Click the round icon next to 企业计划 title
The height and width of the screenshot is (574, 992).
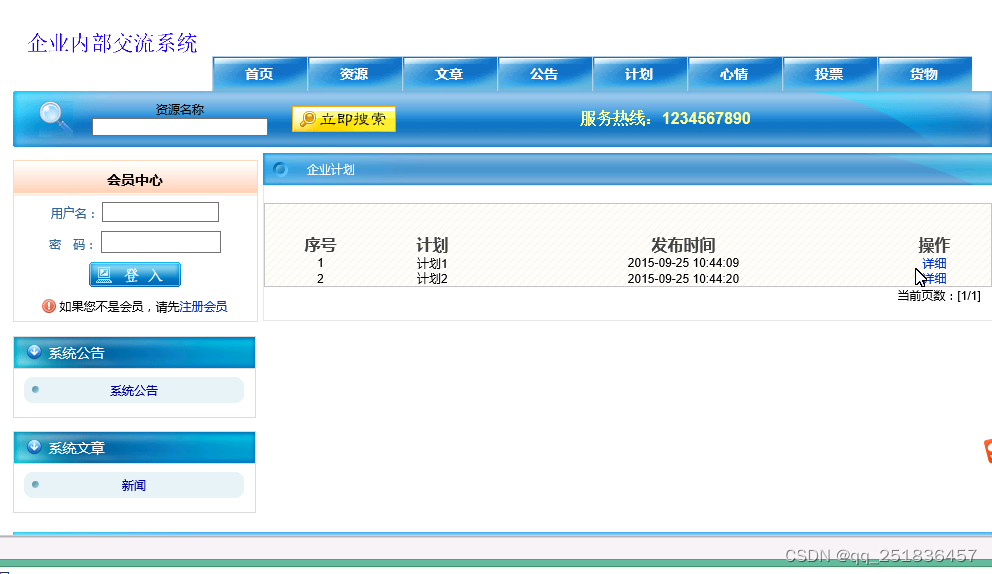[x=280, y=169]
